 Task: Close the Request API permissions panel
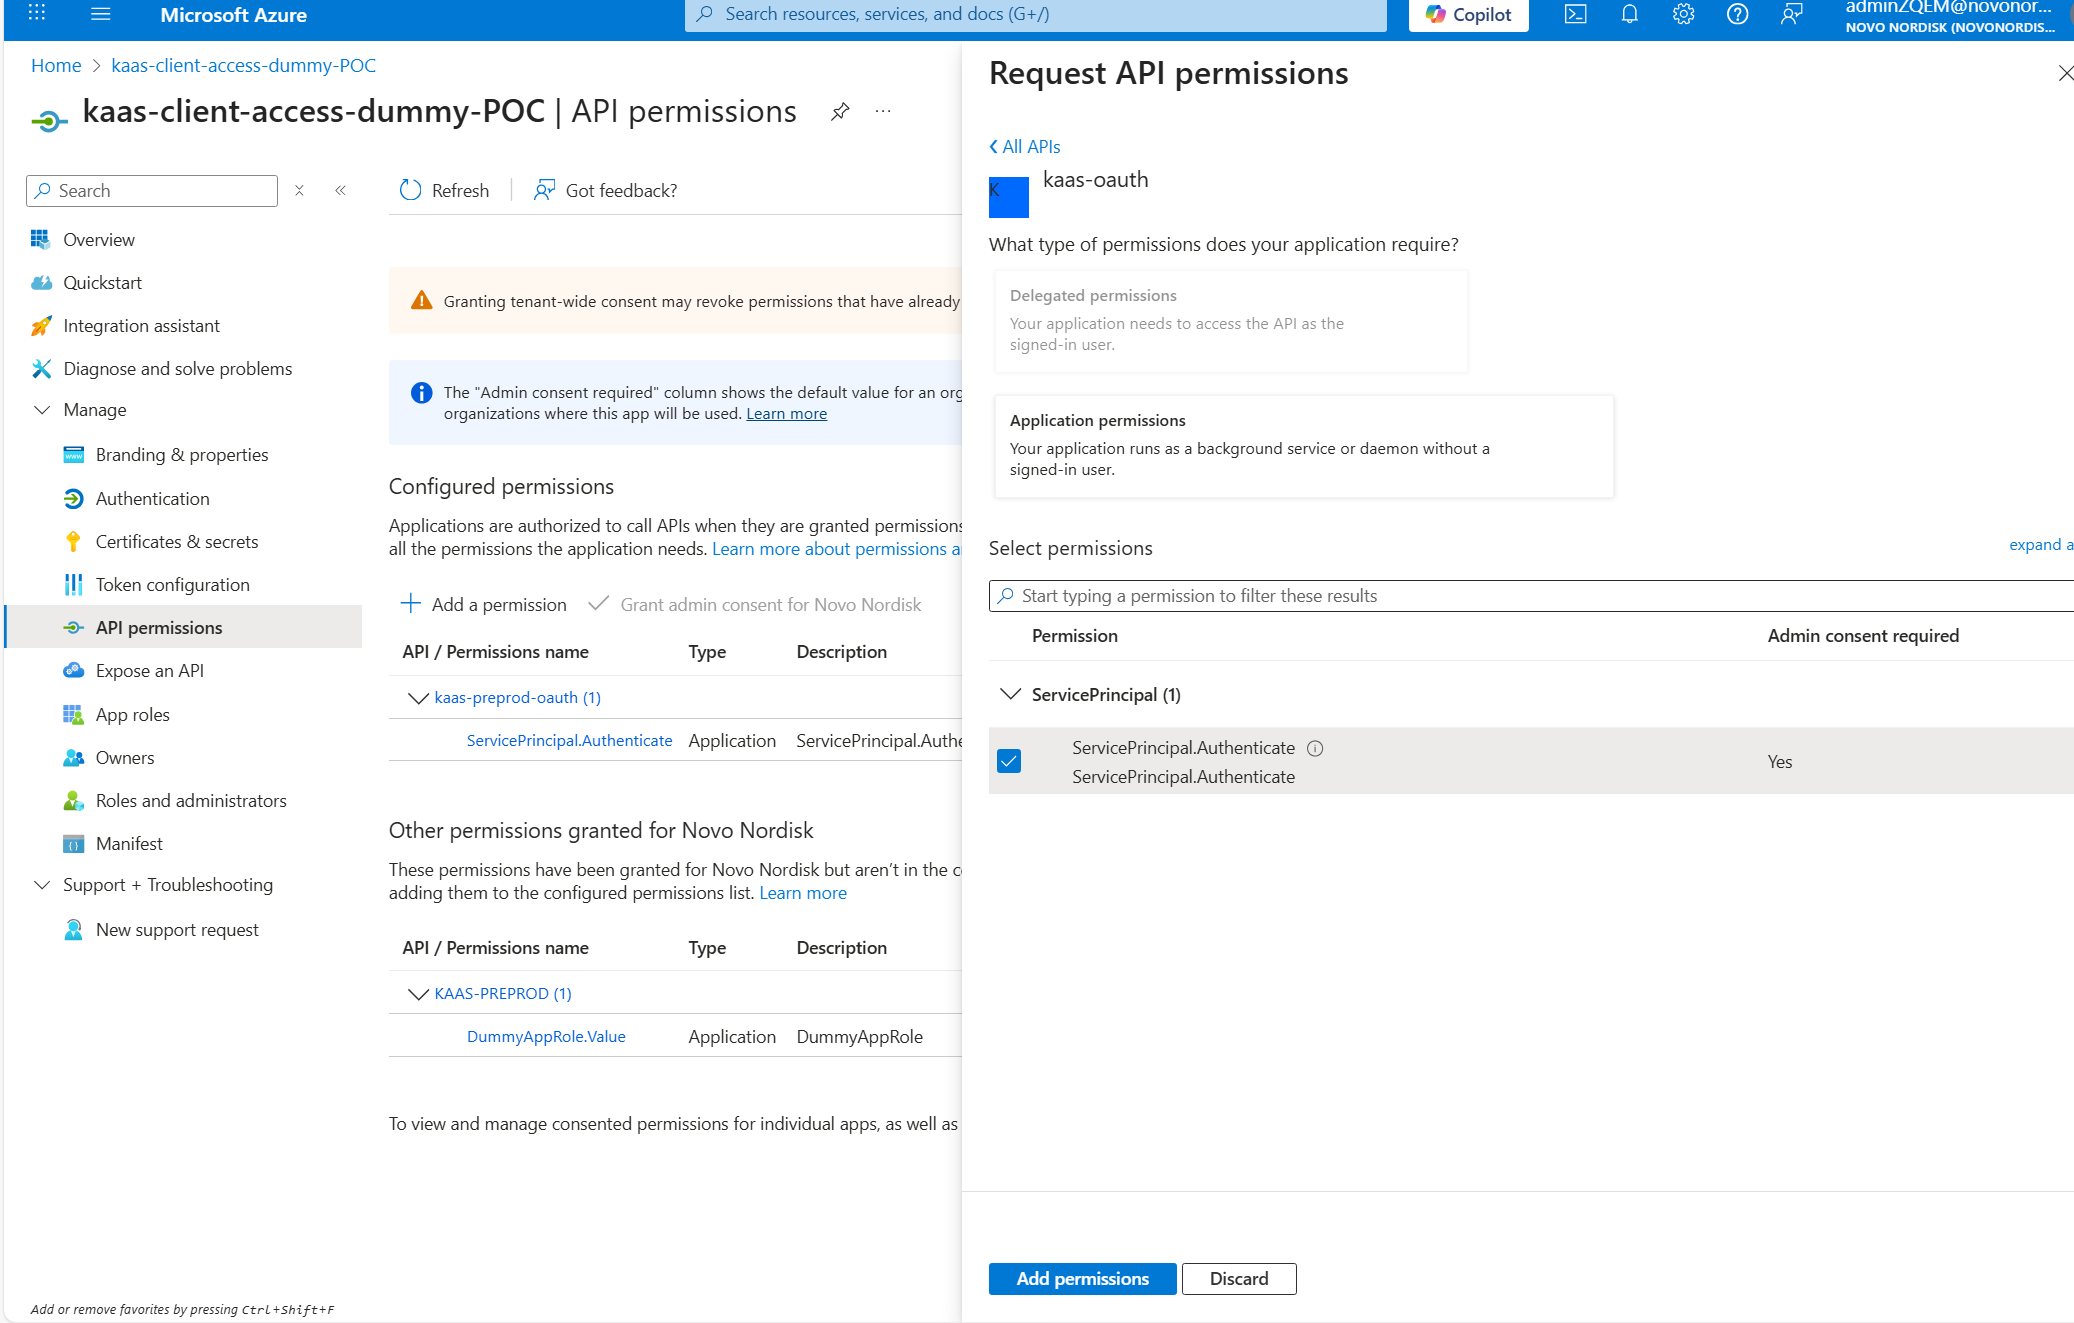[x=2064, y=73]
